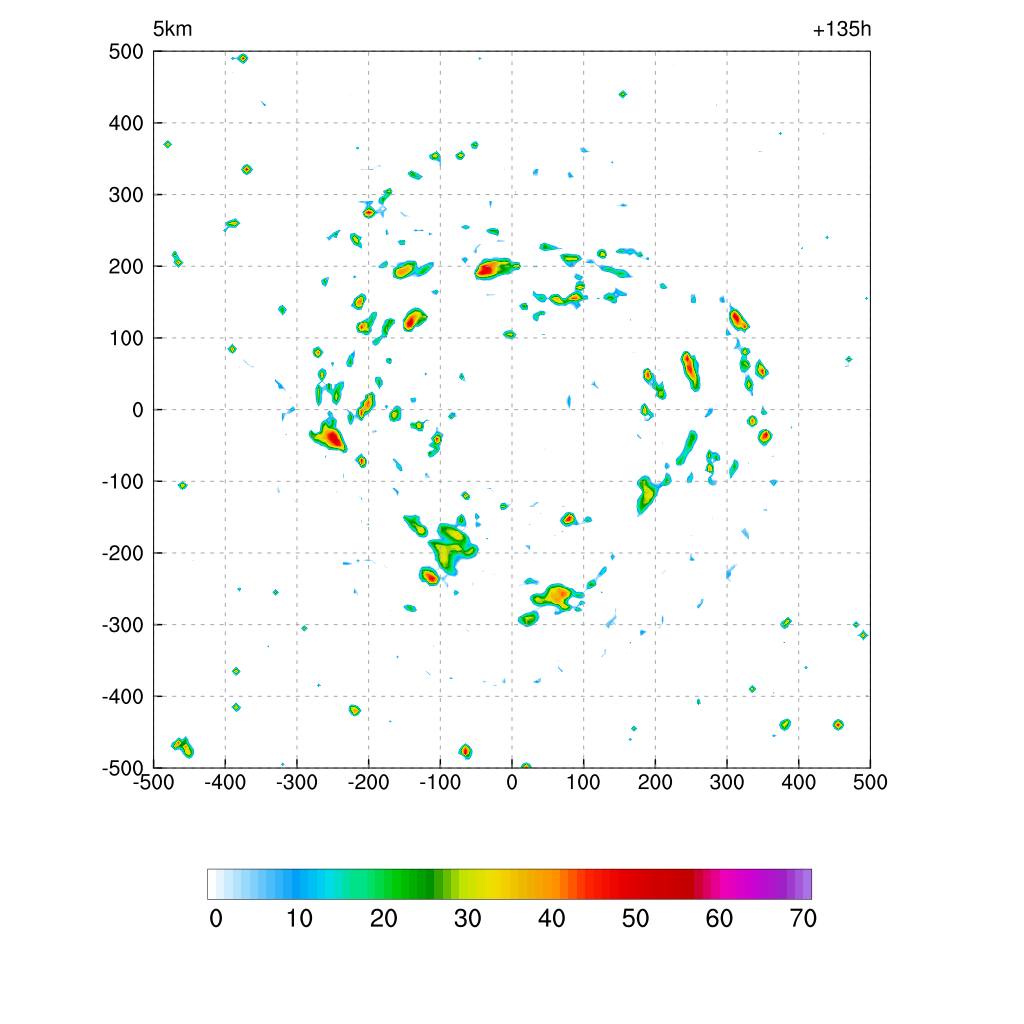
Task: Click color scale label "0"
Action: pyautogui.click(x=216, y=919)
